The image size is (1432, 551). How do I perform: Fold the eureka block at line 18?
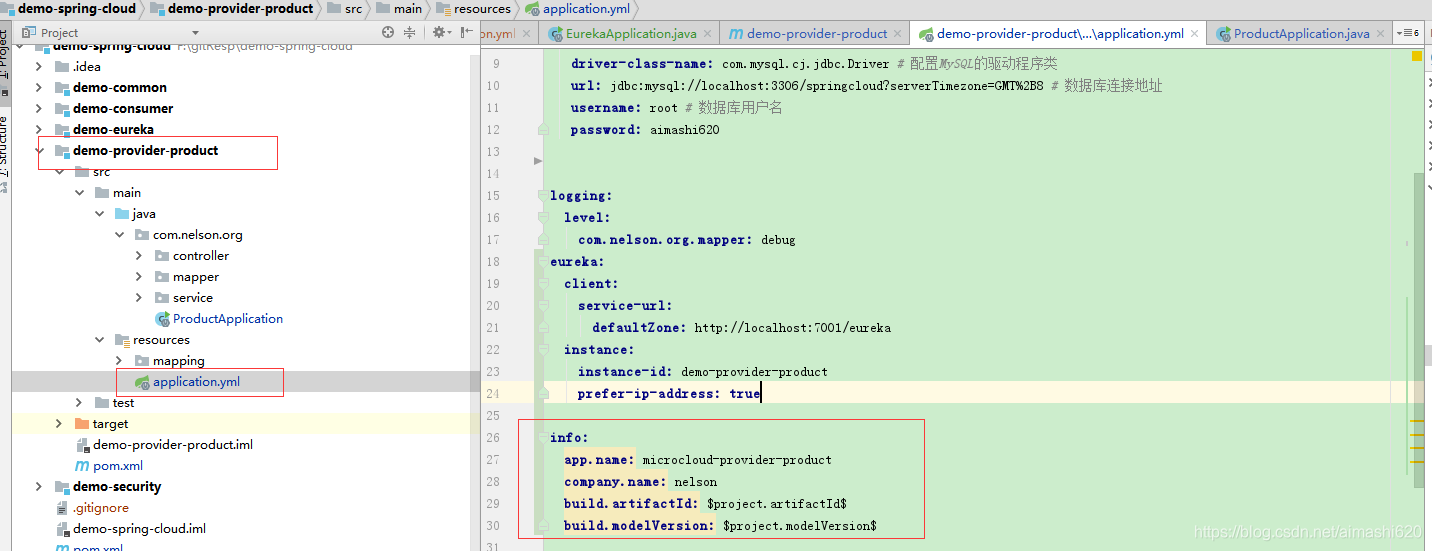pyautogui.click(x=543, y=262)
